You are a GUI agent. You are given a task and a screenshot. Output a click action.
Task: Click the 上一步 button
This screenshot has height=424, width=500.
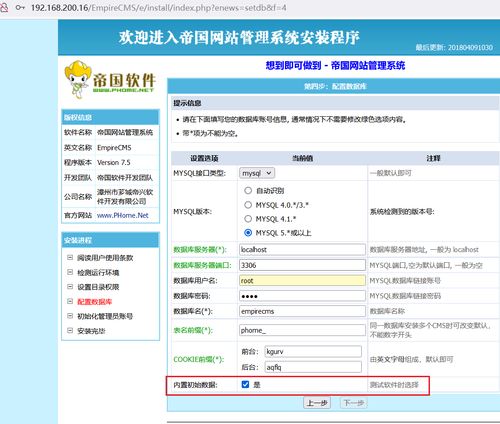[x=317, y=403]
